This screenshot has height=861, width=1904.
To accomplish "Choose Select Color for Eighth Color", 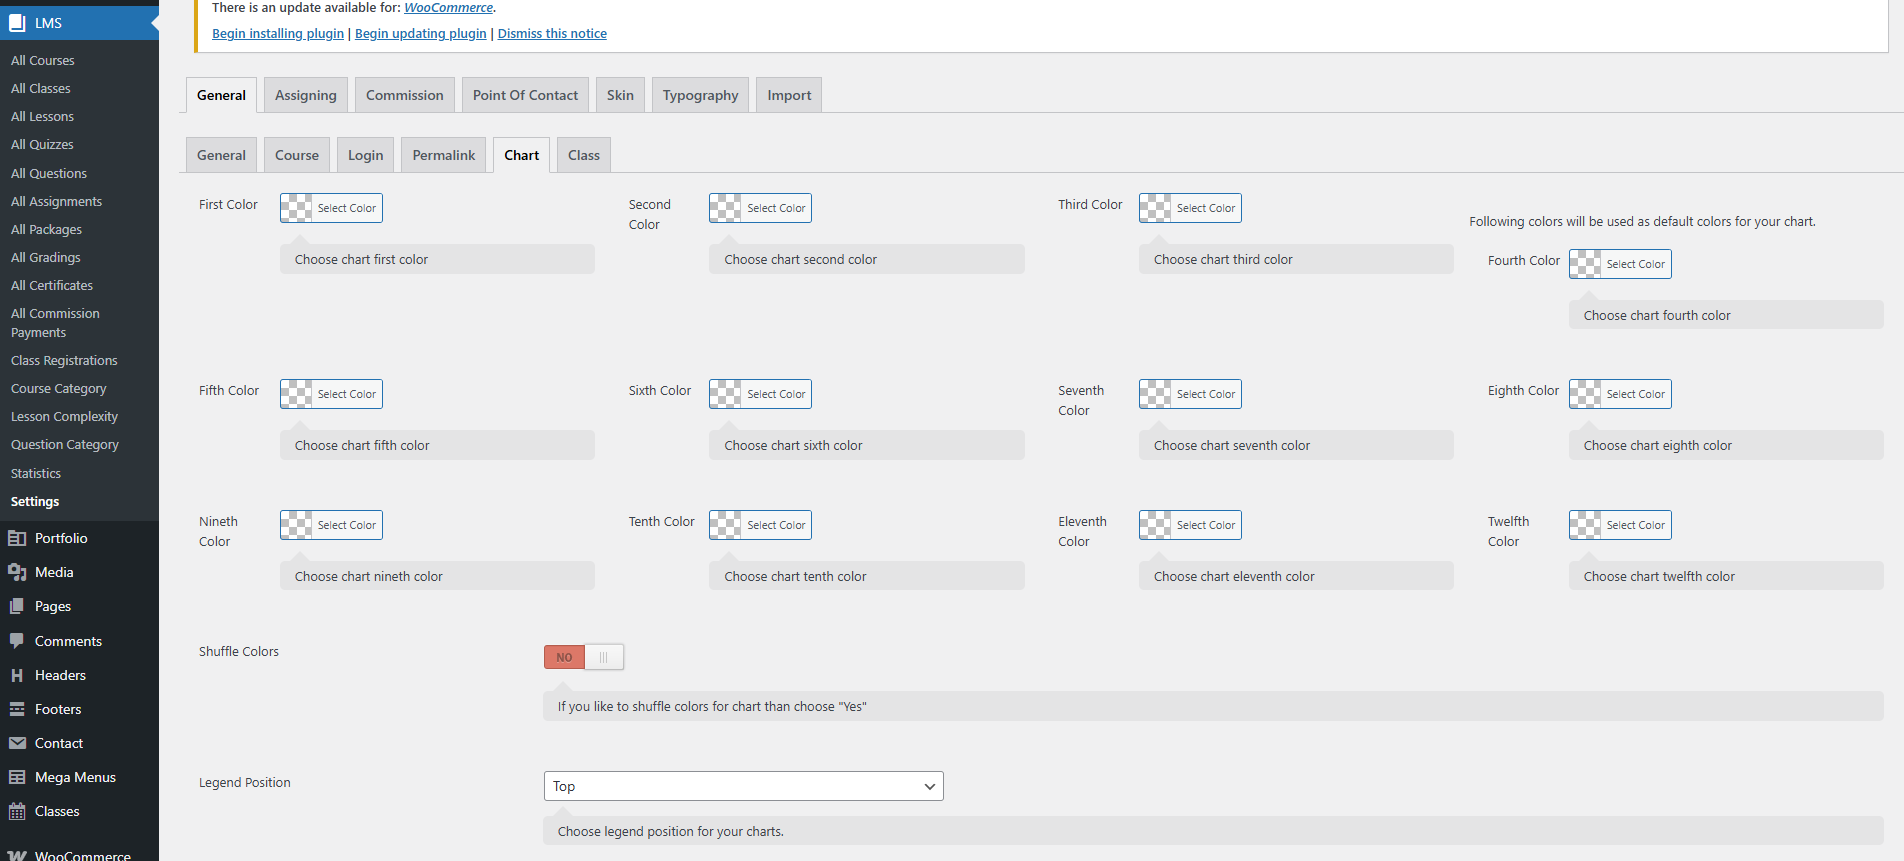I will click(x=1634, y=394).
